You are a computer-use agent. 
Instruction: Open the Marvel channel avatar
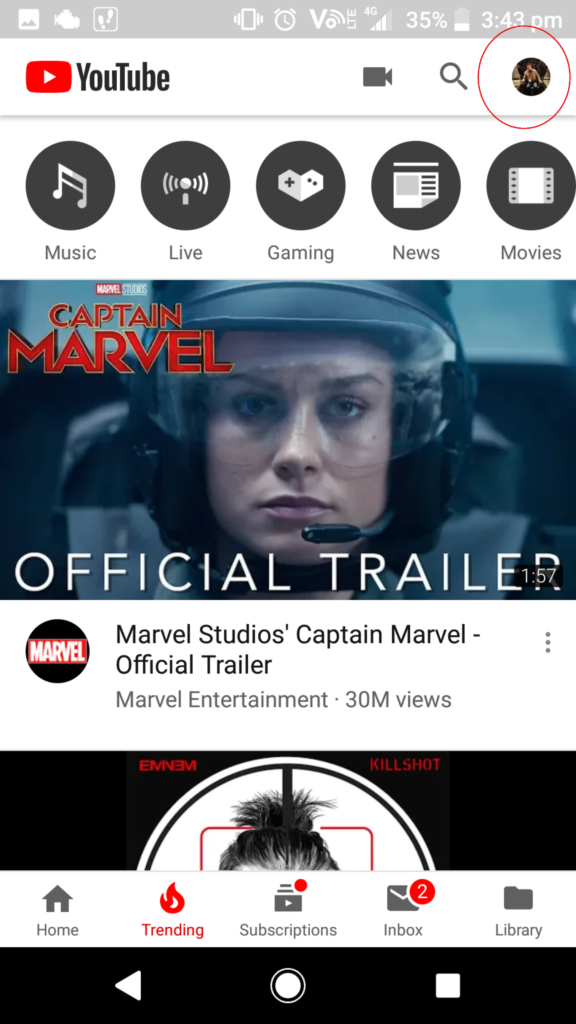coord(57,651)
